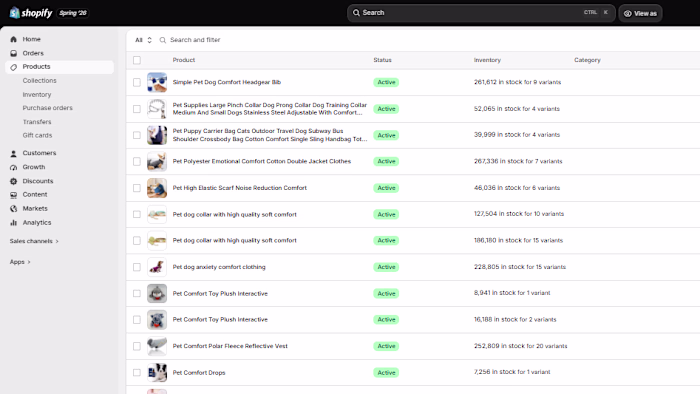
Task: Click '52,065 in stock for 4 variants'
Action: (517, 109)
